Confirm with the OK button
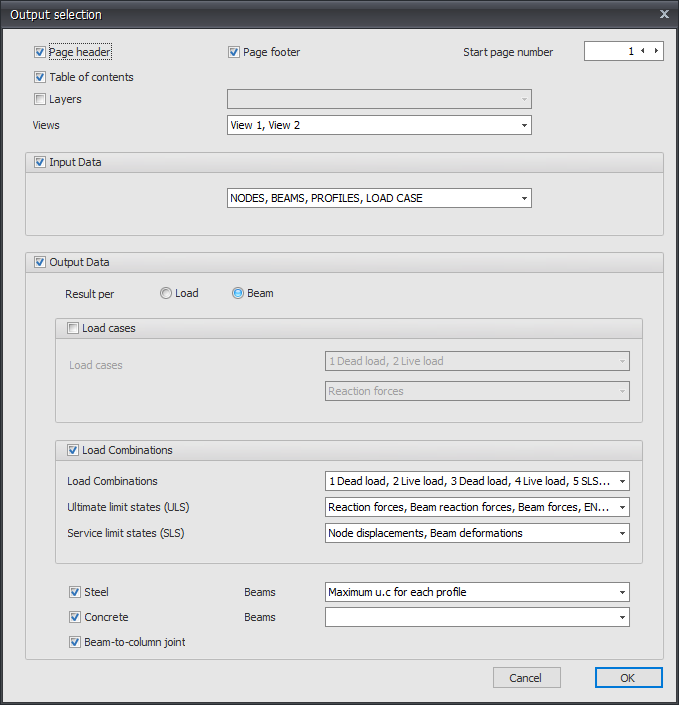The width and height of the screenshot is (679, 705). 629,678
